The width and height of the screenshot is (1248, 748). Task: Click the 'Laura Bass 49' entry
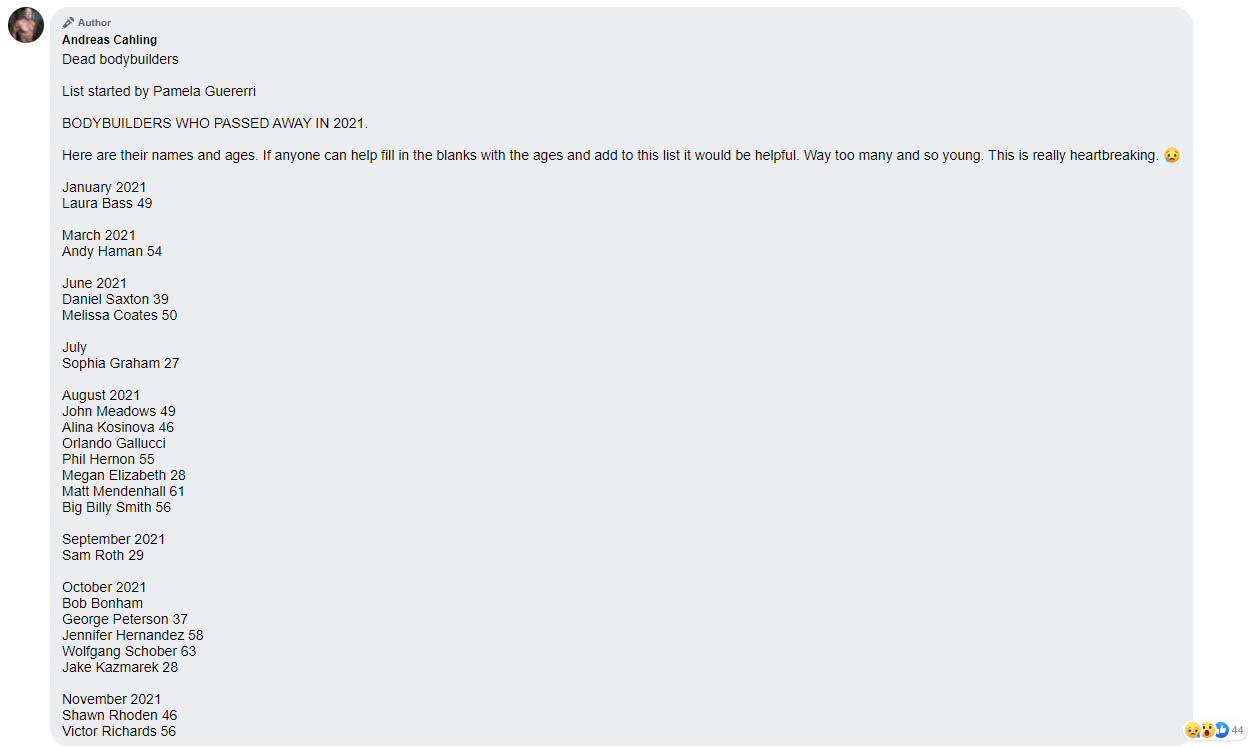(107, 203)
